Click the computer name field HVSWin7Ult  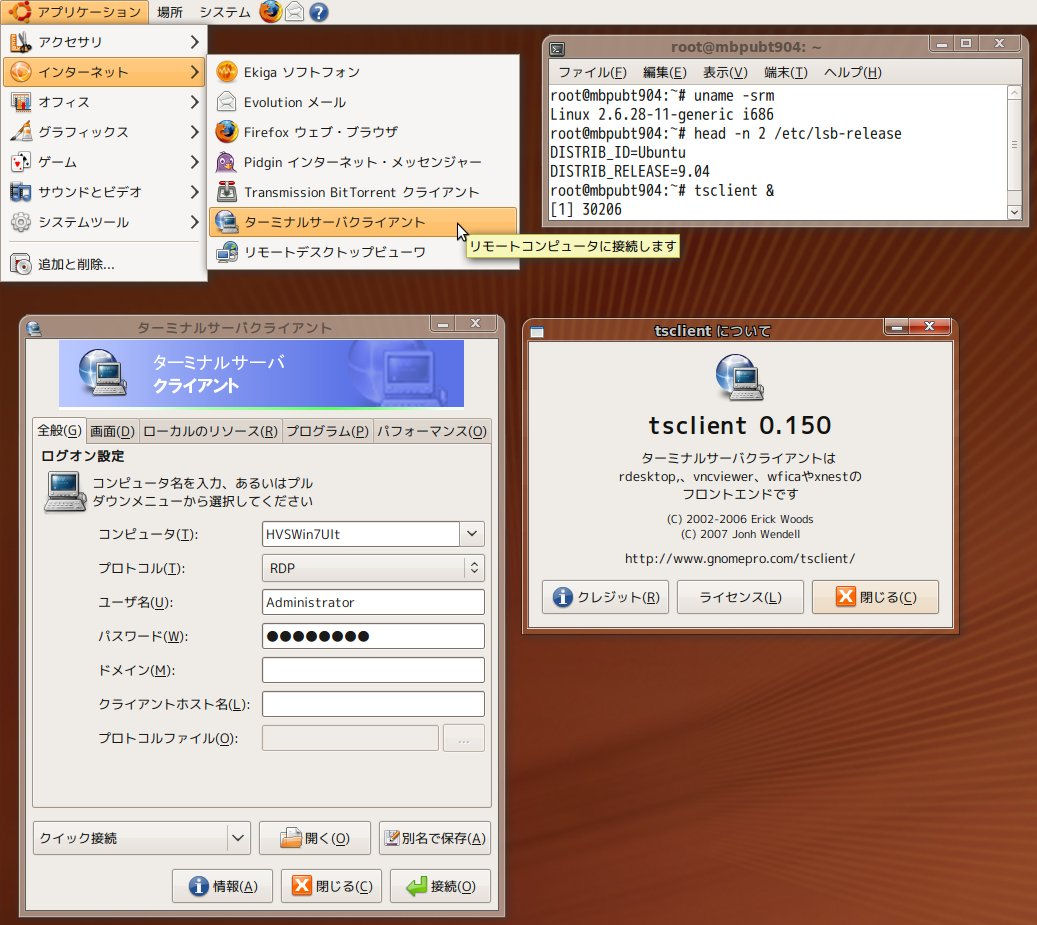click(361, 534)
